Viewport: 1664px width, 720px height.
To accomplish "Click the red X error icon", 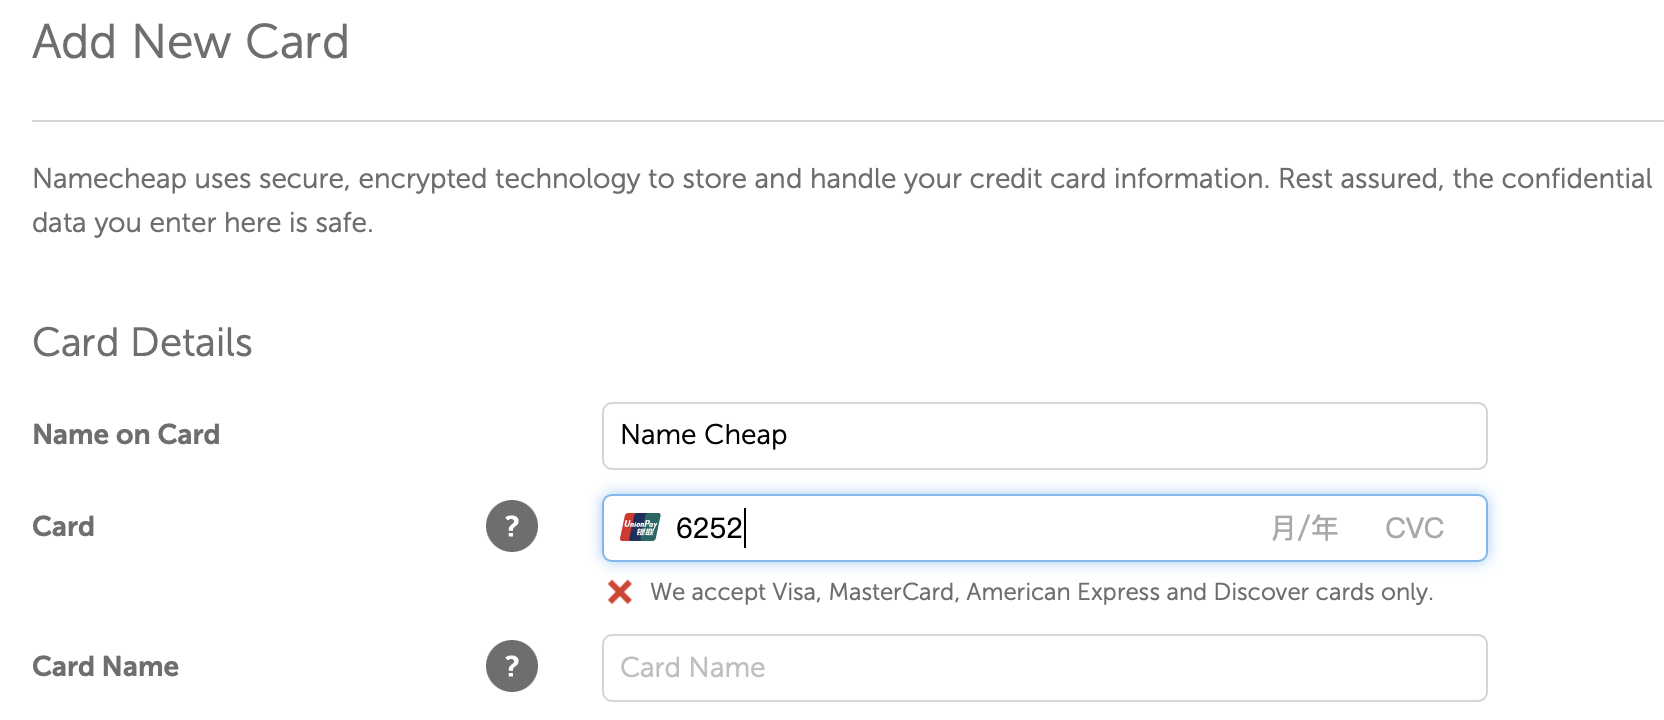I will click(620, 592).
